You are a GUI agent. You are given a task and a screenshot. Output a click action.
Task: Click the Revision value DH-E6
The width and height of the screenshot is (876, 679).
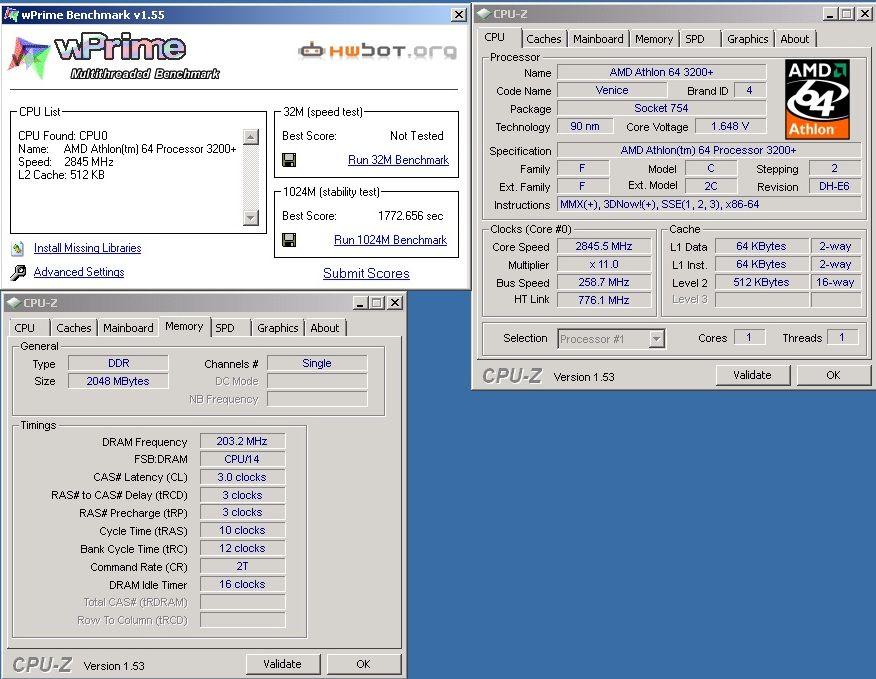point(835,186)
